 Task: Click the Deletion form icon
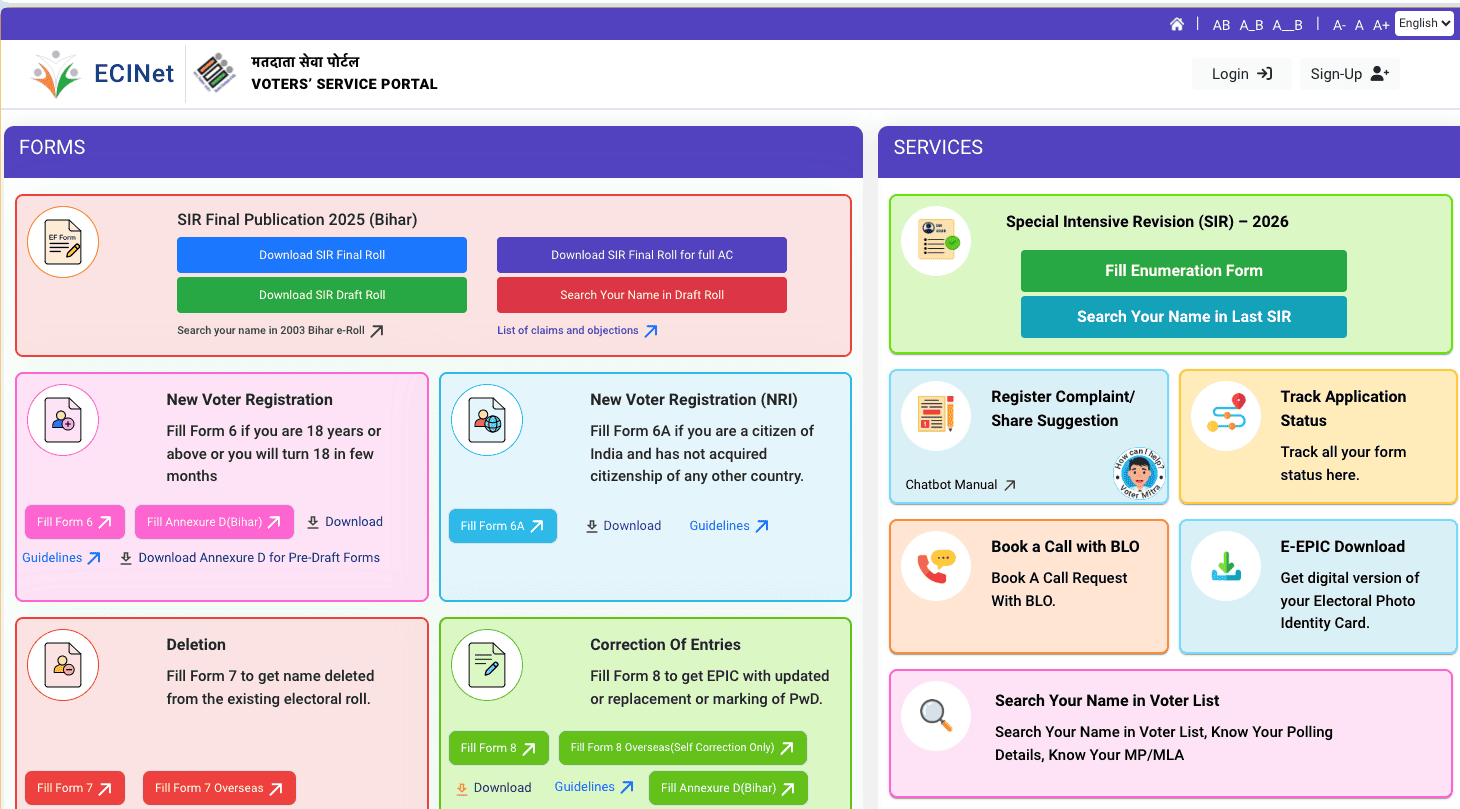click(x=63, y=666)
